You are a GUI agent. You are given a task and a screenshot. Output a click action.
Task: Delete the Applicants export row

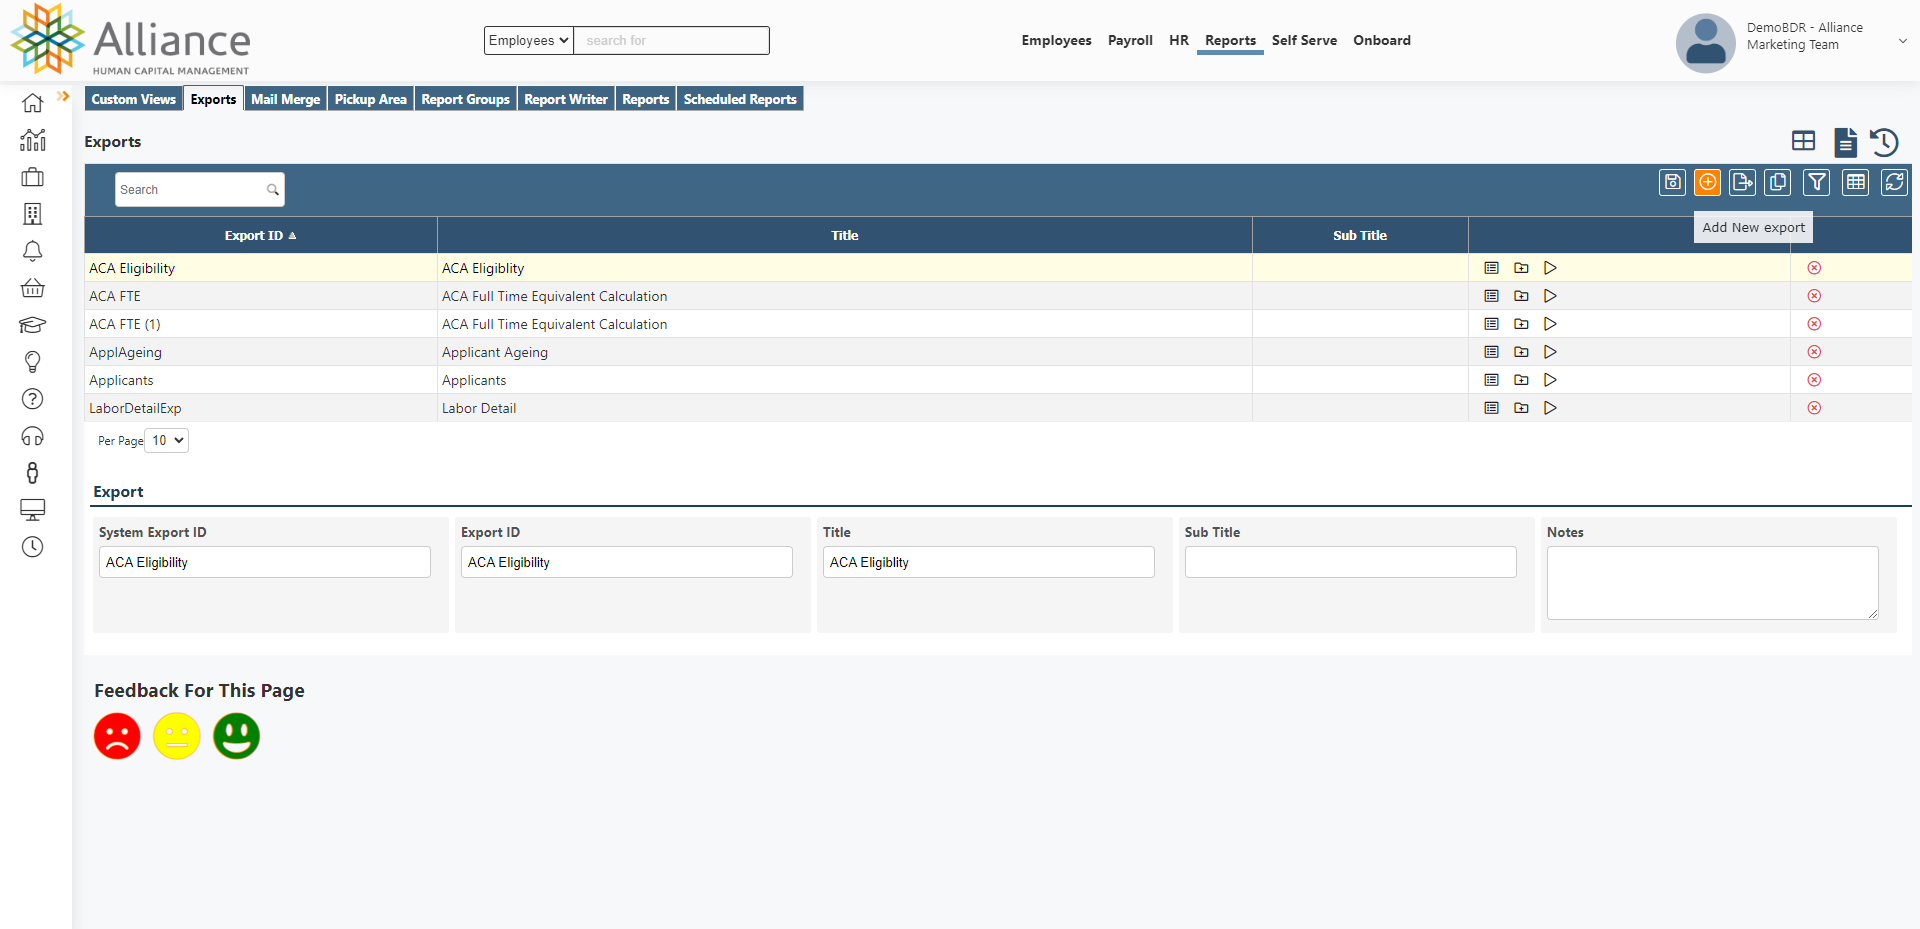pos(1814,380)
